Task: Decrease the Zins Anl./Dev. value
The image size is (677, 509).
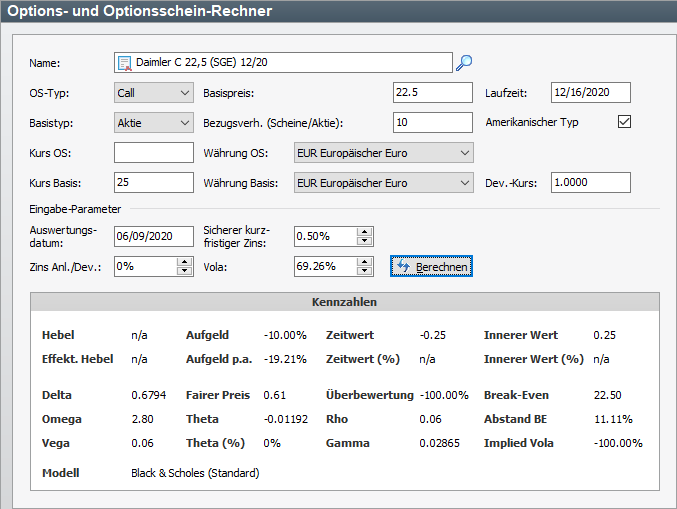Action: (184, 271)
